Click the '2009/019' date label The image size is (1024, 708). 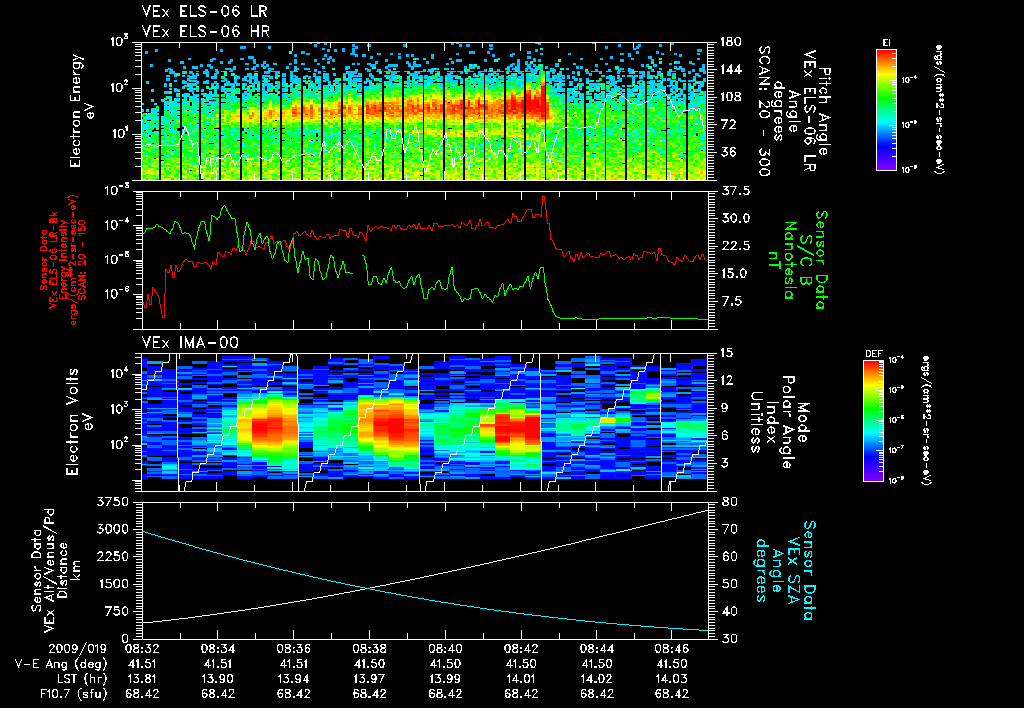[77, 649]
